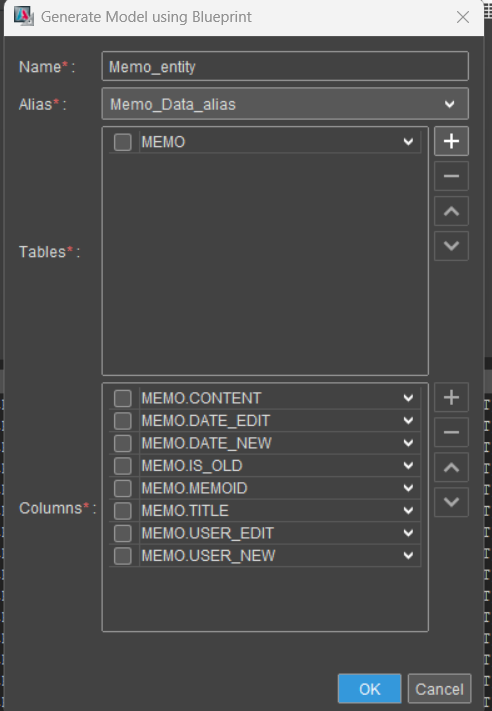
Task: Move selected table down
Action: point(451,246)
